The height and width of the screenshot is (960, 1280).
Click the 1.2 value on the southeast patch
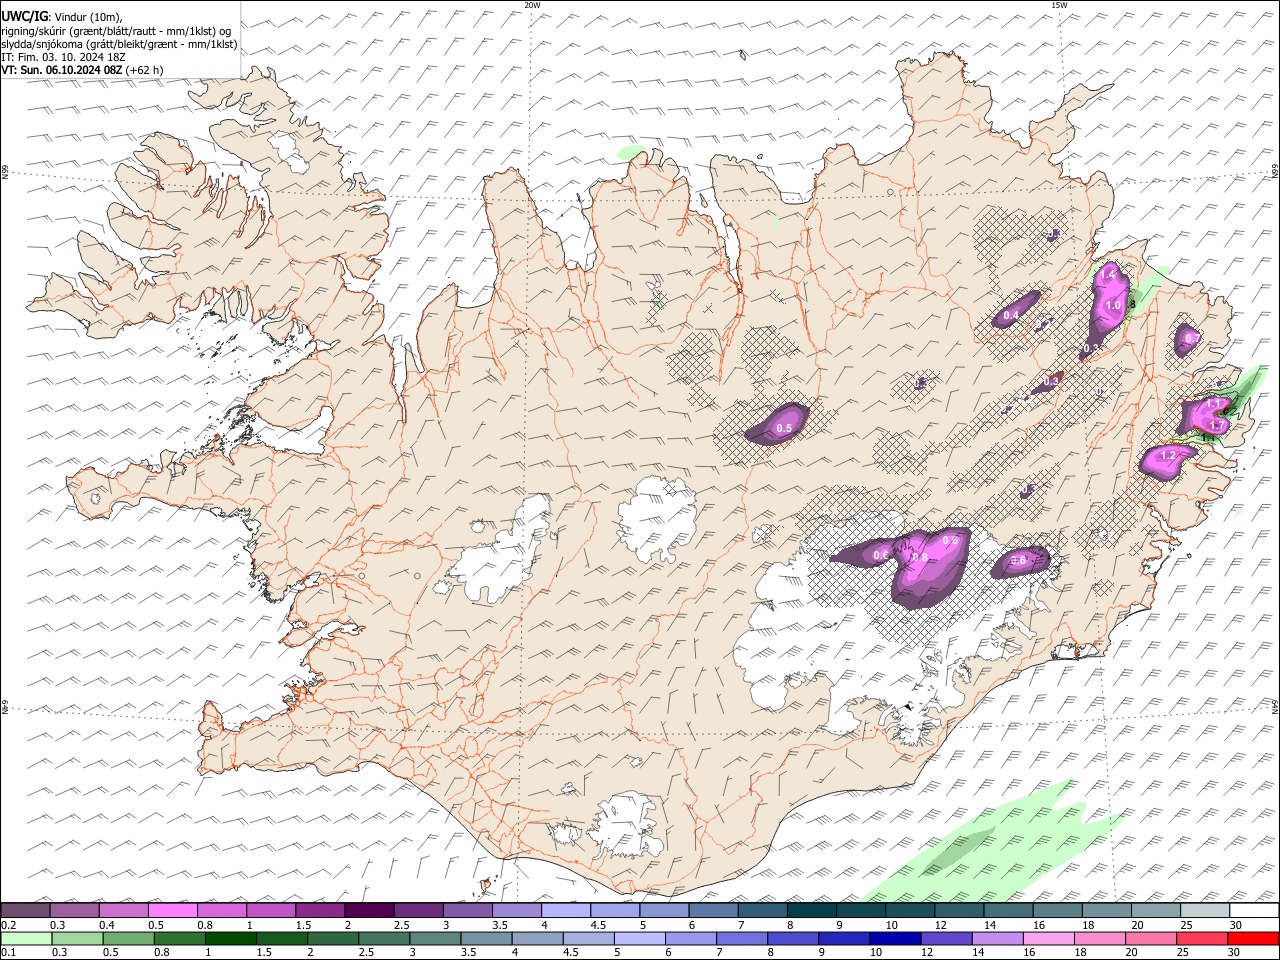(x=1167, y=455)
